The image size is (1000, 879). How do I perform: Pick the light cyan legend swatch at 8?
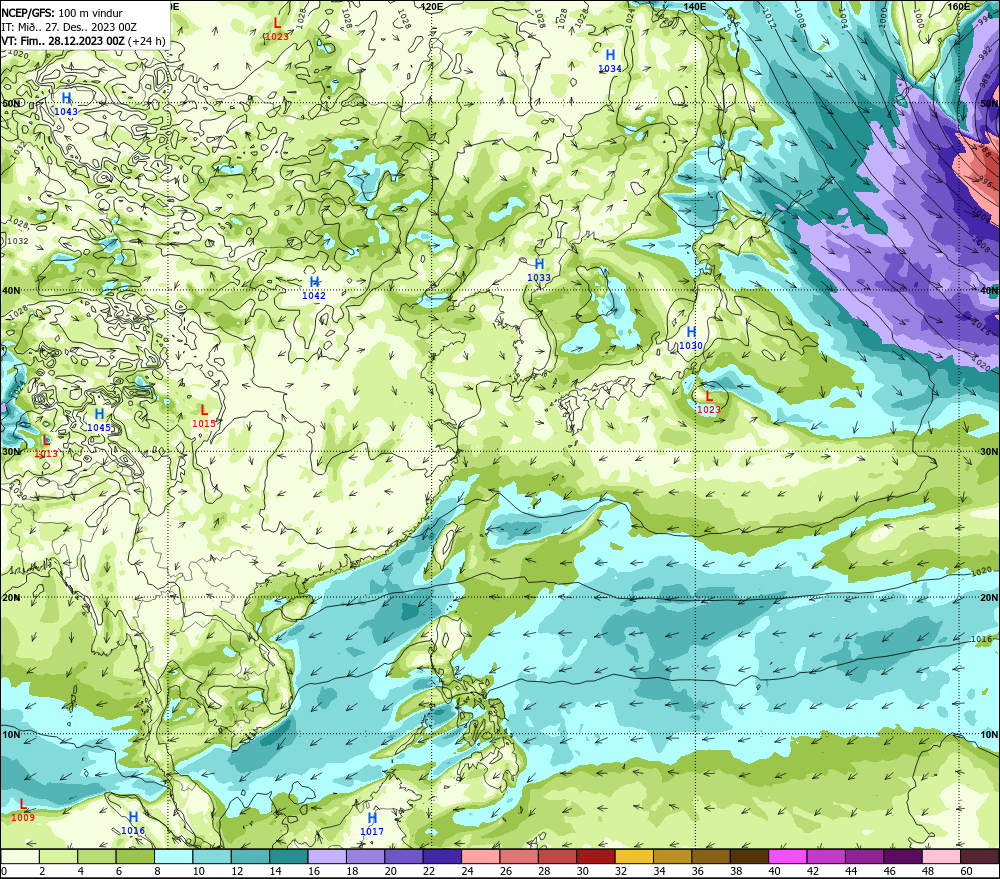173,856
